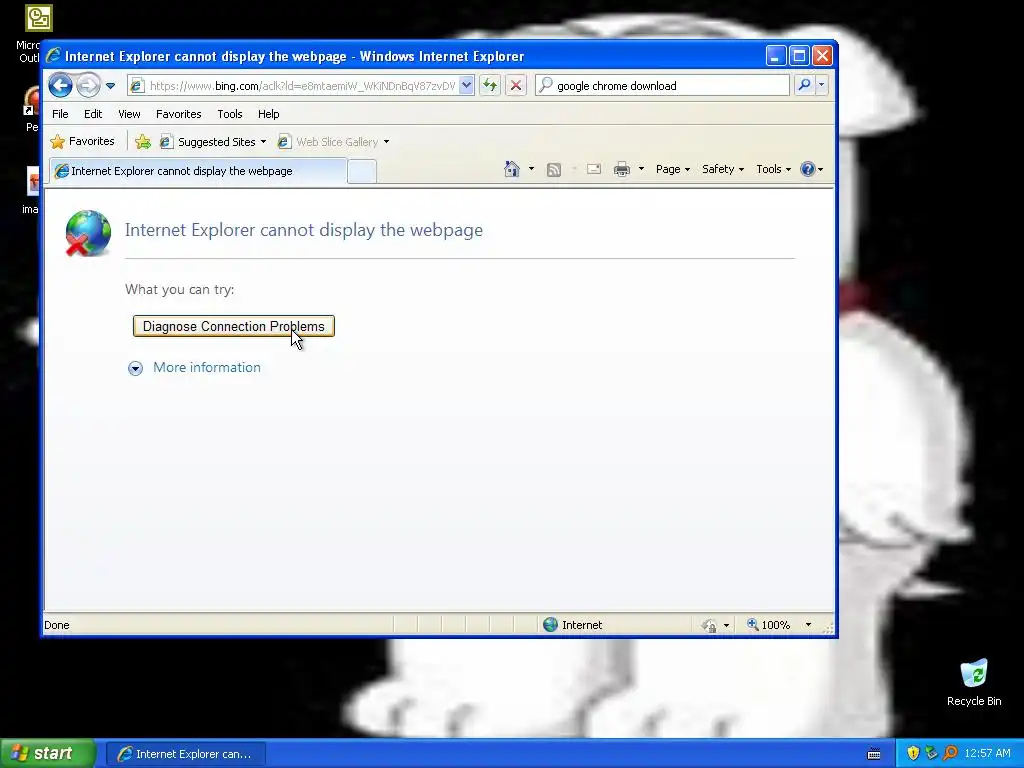Expand the Home button dropdown arrow
This screenshot has width=1024, height=768.
531,169
